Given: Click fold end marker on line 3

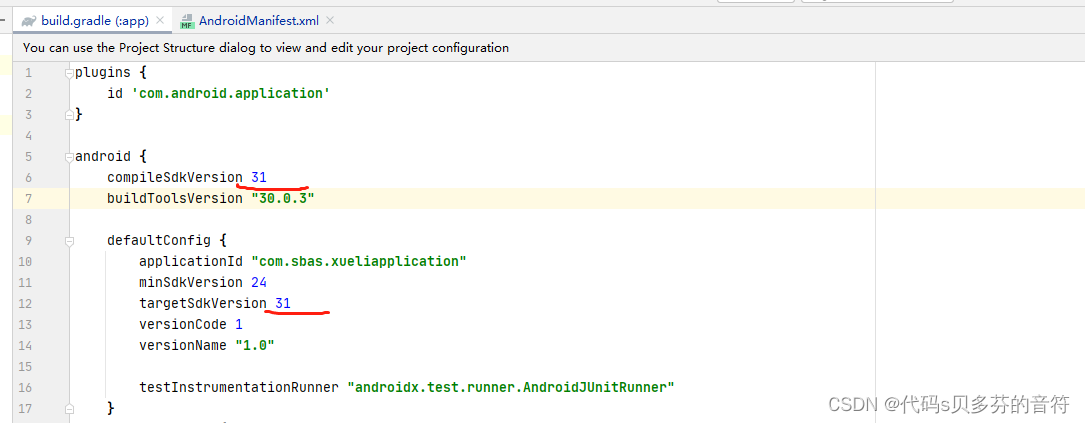Looking at the screenshot, I should 69,115.
